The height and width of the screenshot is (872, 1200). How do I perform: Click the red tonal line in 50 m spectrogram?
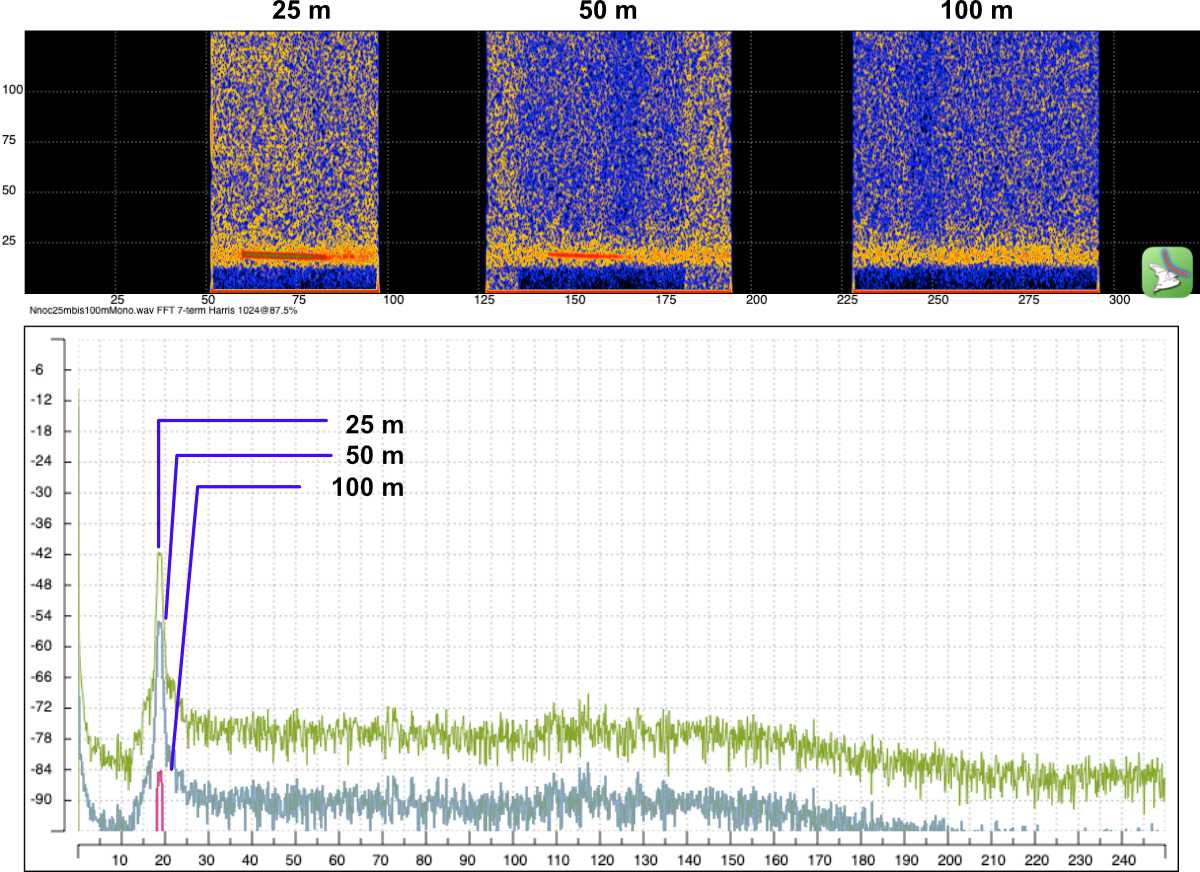(x=585, y=256)
